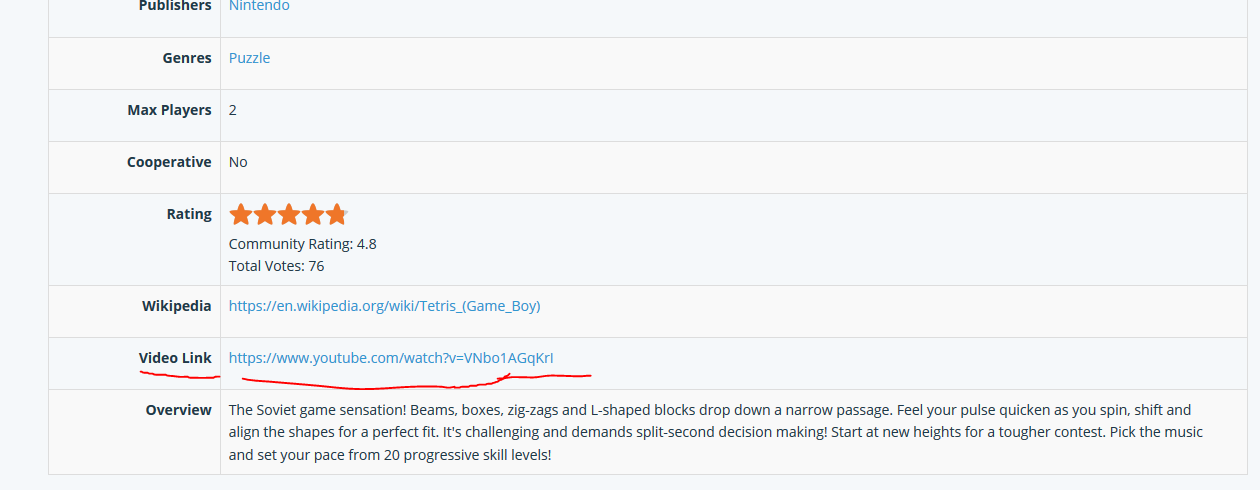Click the second orange rating star
Screen dimensions: 1260x490
click(x=264, y=214)
